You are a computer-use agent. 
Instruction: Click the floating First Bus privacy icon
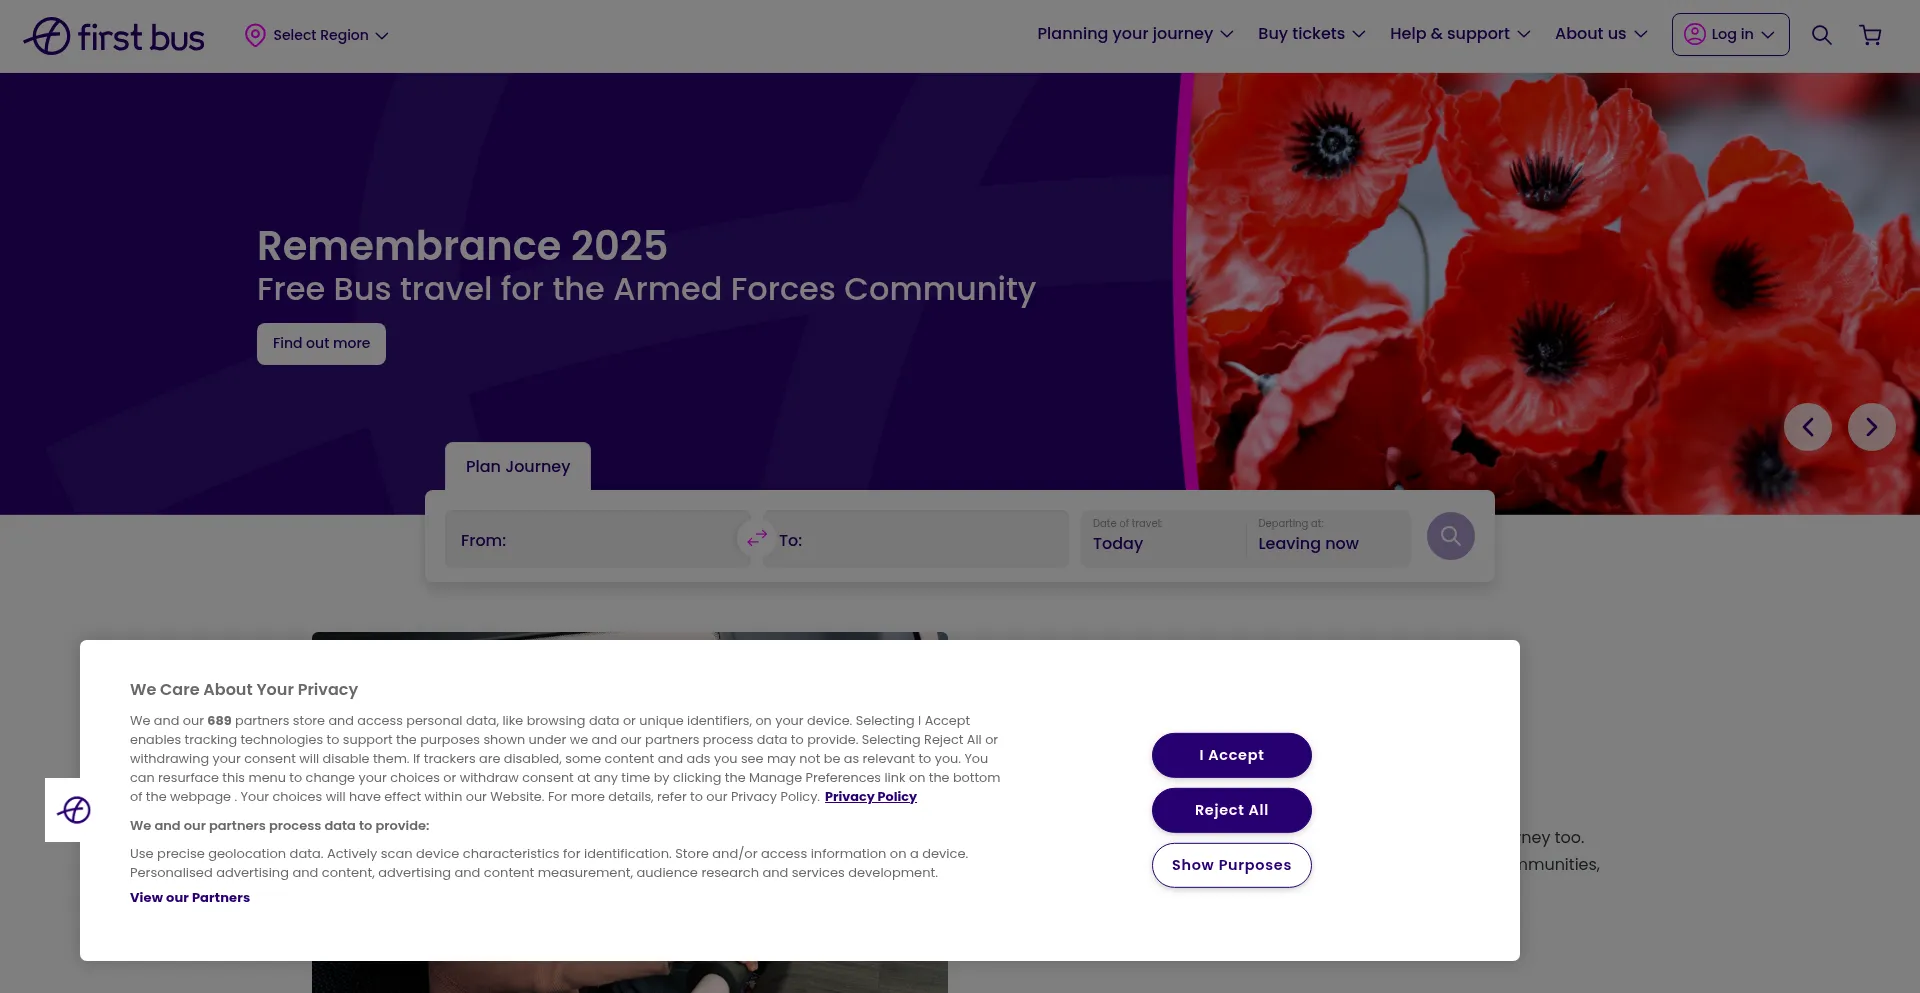(x=75, y=809)
